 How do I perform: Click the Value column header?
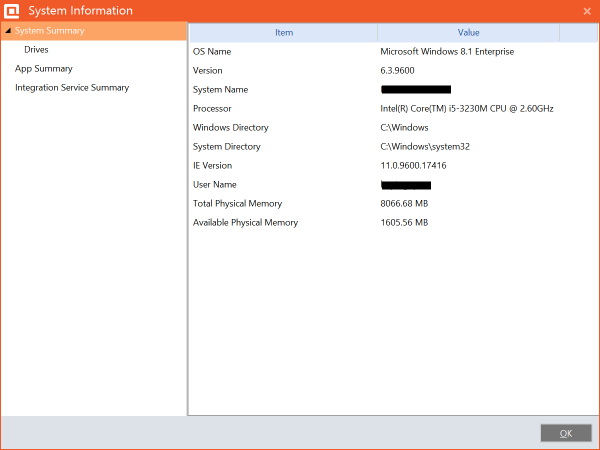tap(468, 33)
